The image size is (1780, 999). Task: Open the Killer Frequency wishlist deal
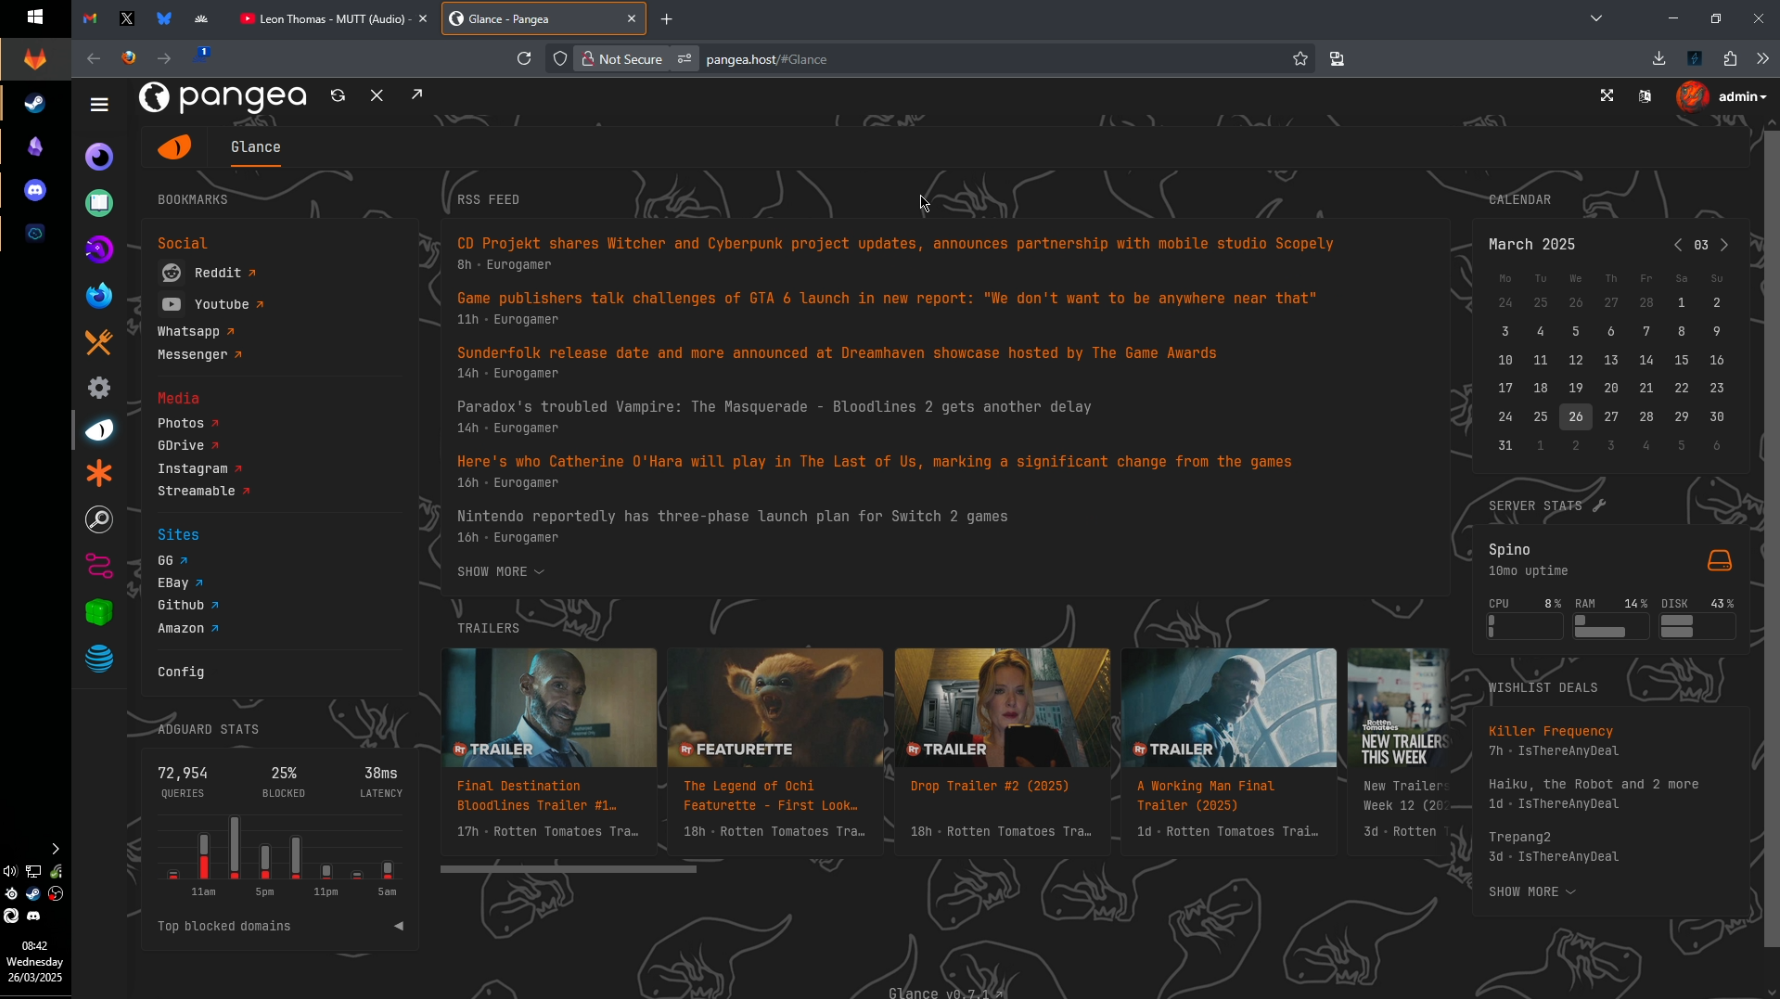pos(1550,731)
